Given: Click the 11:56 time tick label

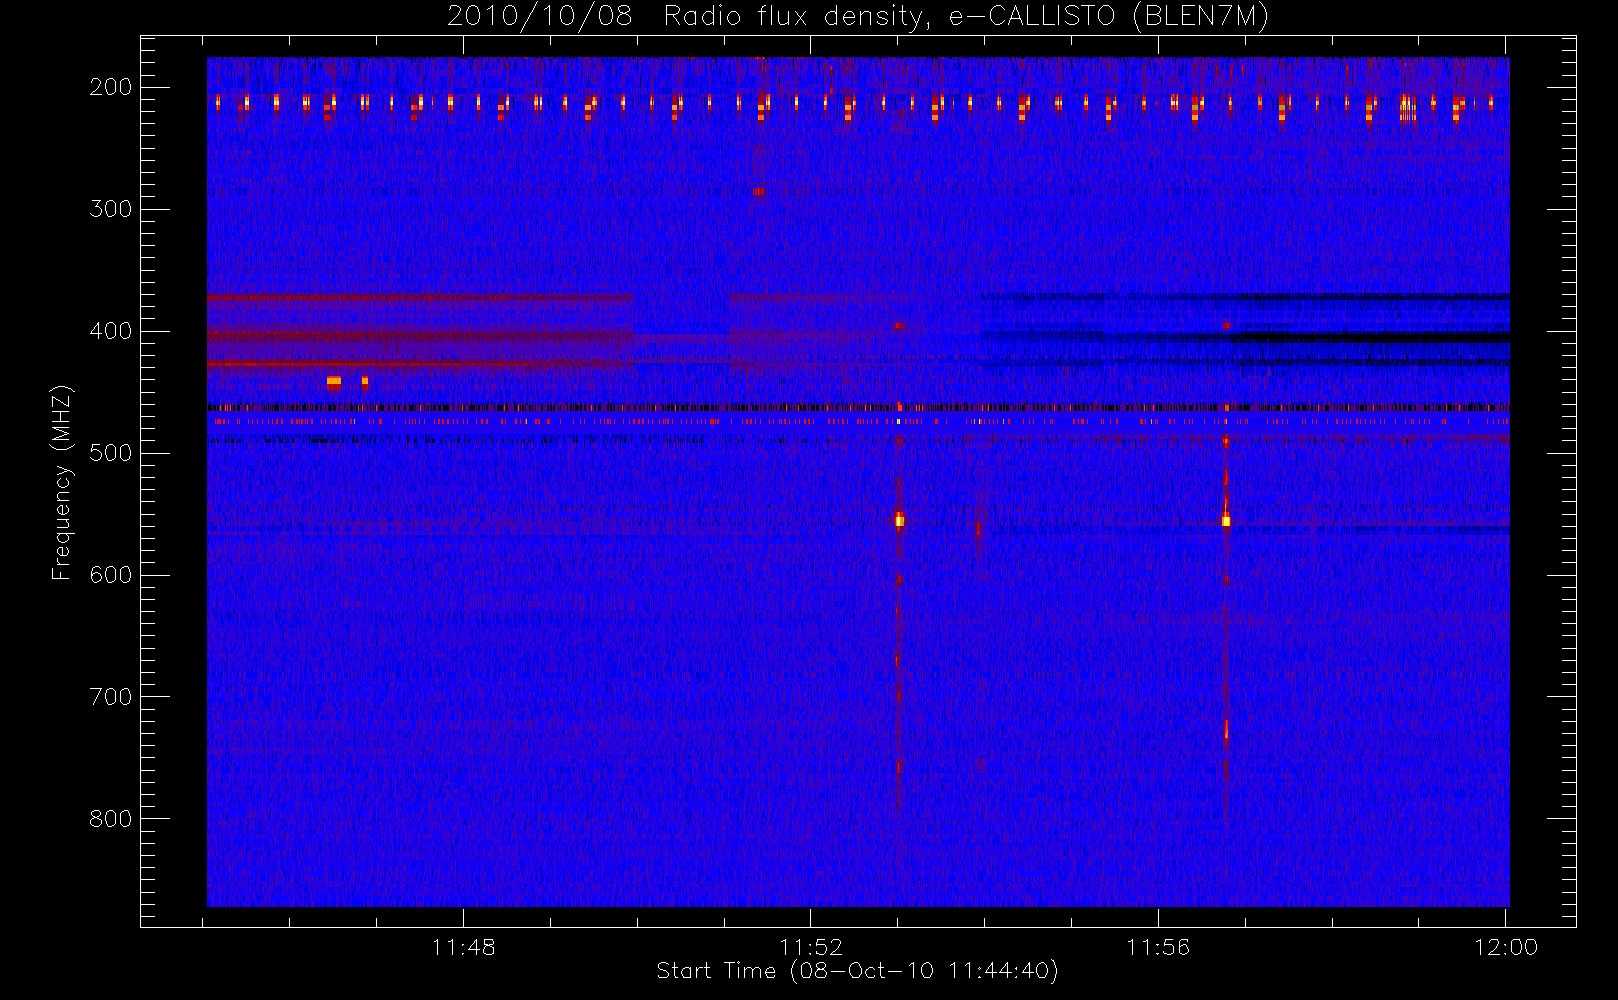Looking at the screenshot, I should tap(1158, 947).
